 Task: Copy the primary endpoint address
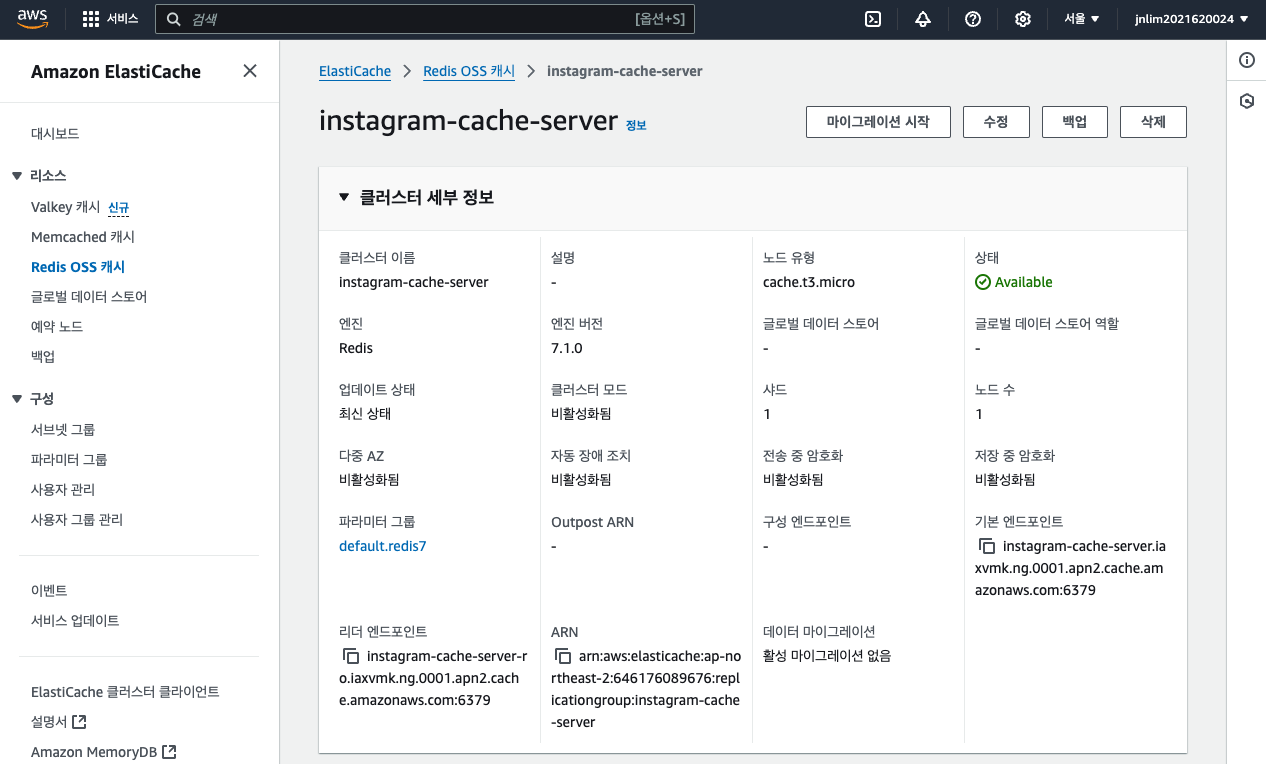pos(987,546)
